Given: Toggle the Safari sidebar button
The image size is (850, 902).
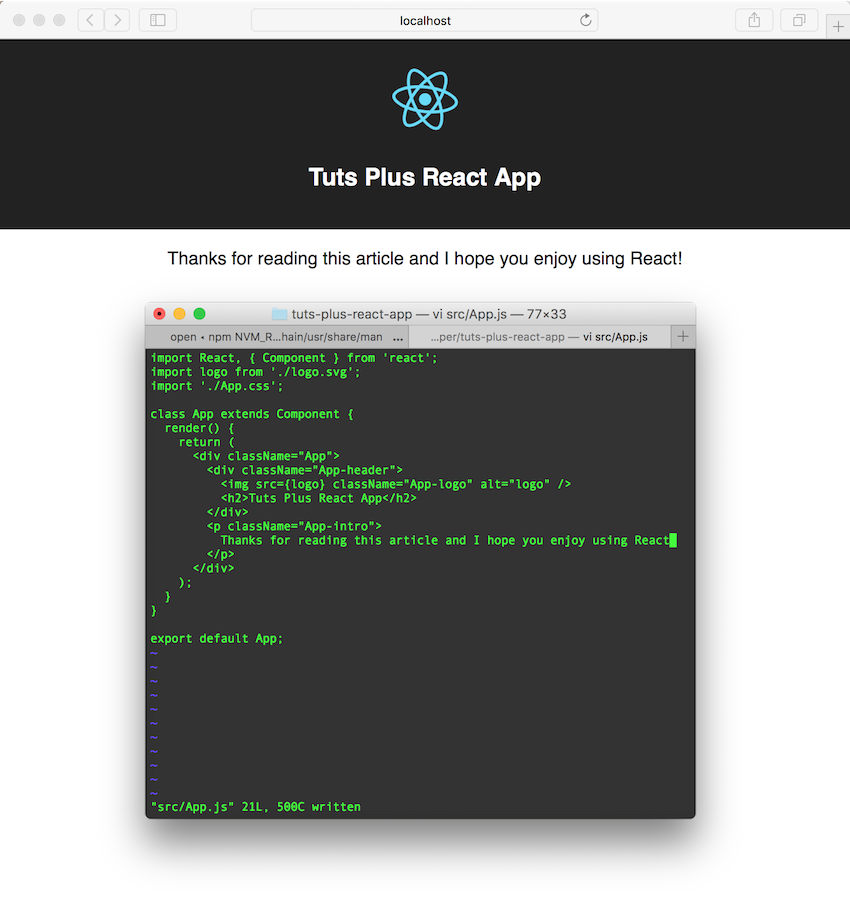Looking at the screenshot, I should [158, 20].
